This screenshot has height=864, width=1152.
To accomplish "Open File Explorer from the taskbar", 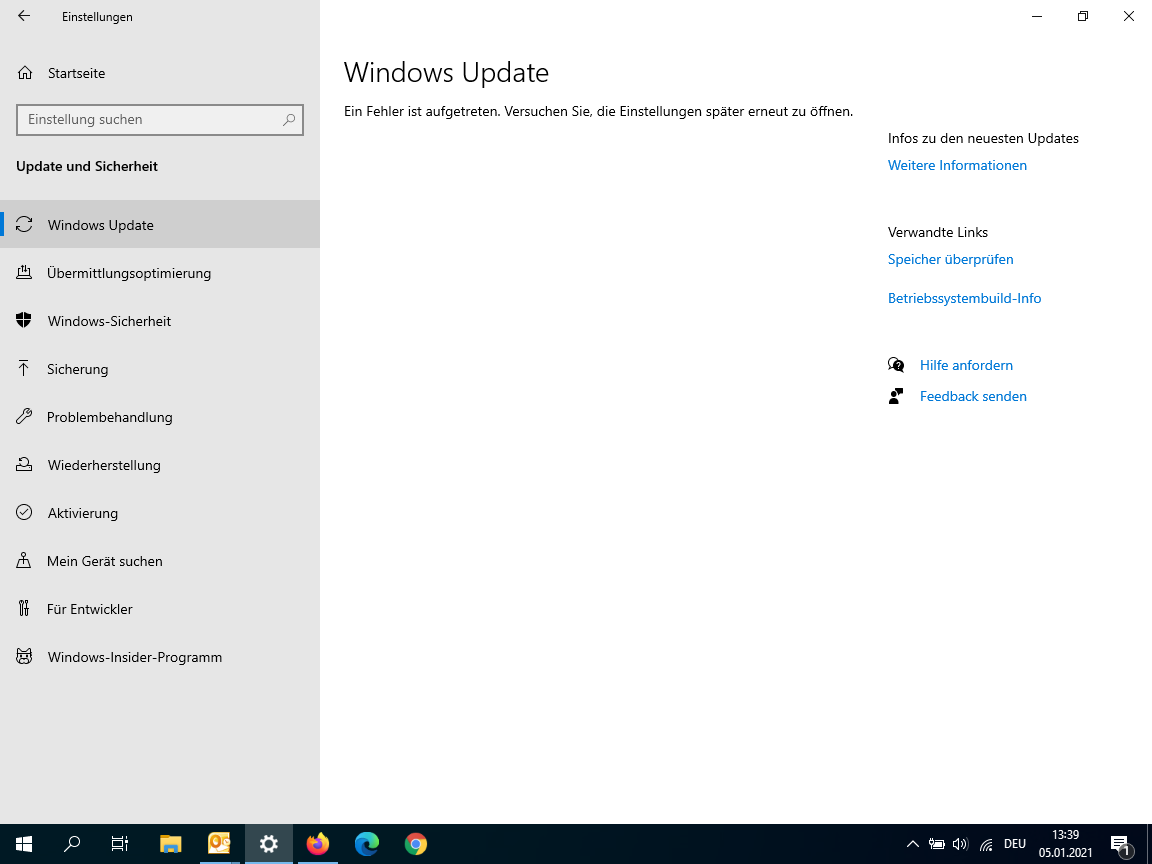I will tap(170, 844).
